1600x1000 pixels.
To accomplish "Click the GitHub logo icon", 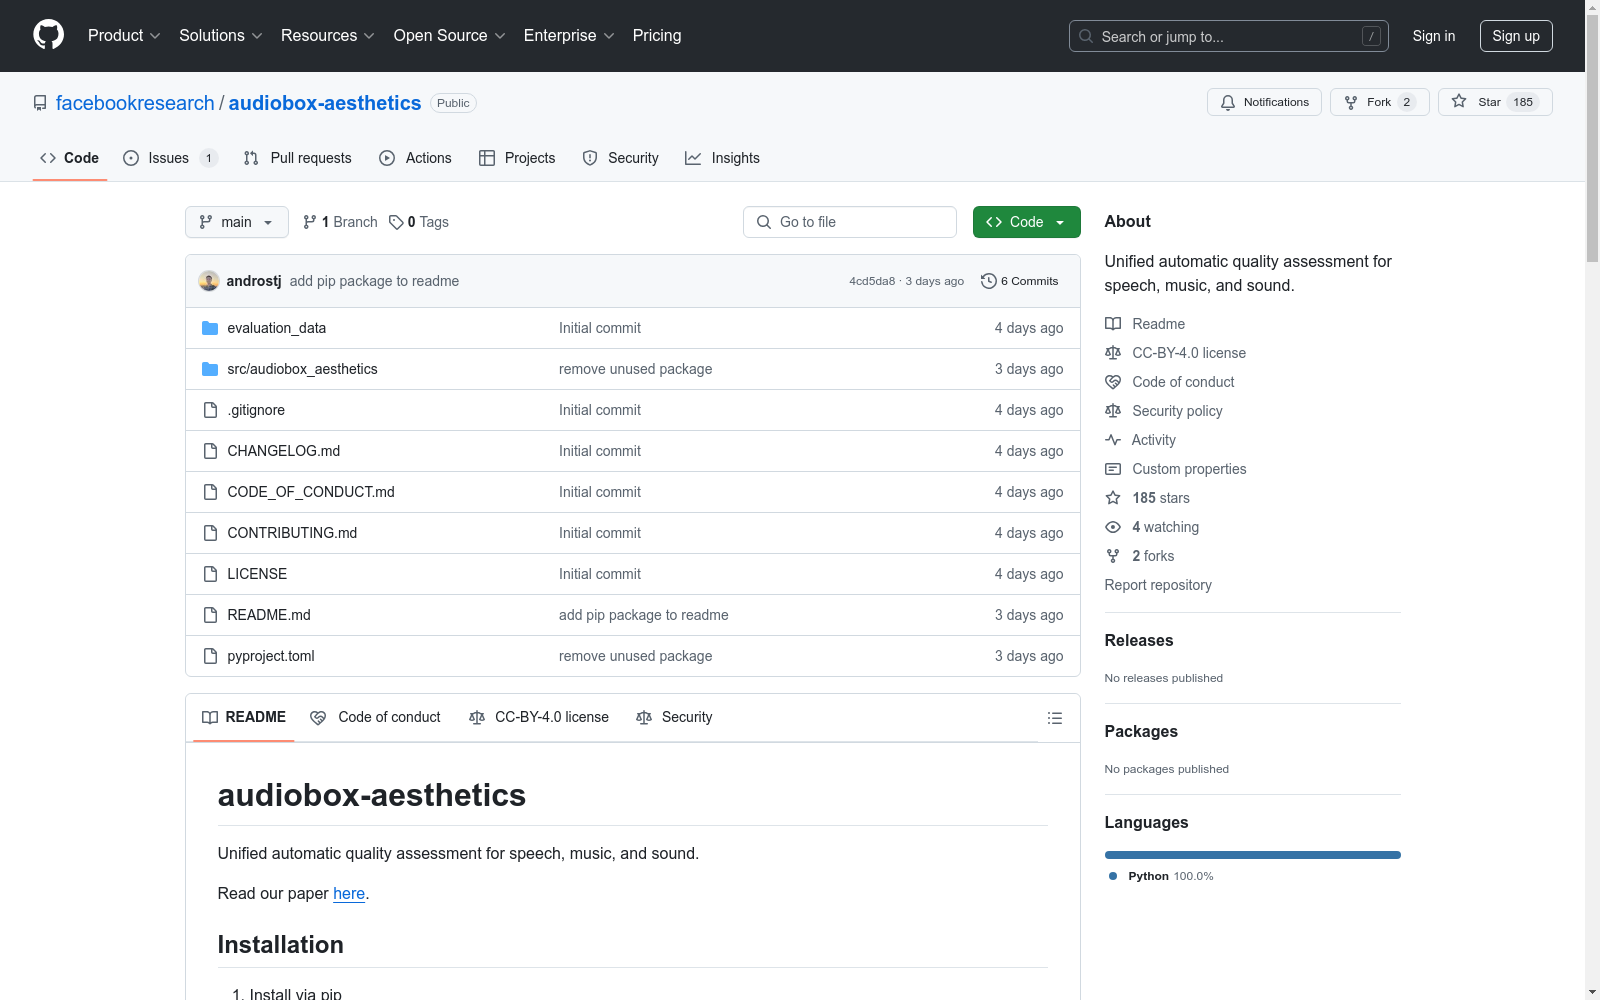I will click(x=48, y=35).
